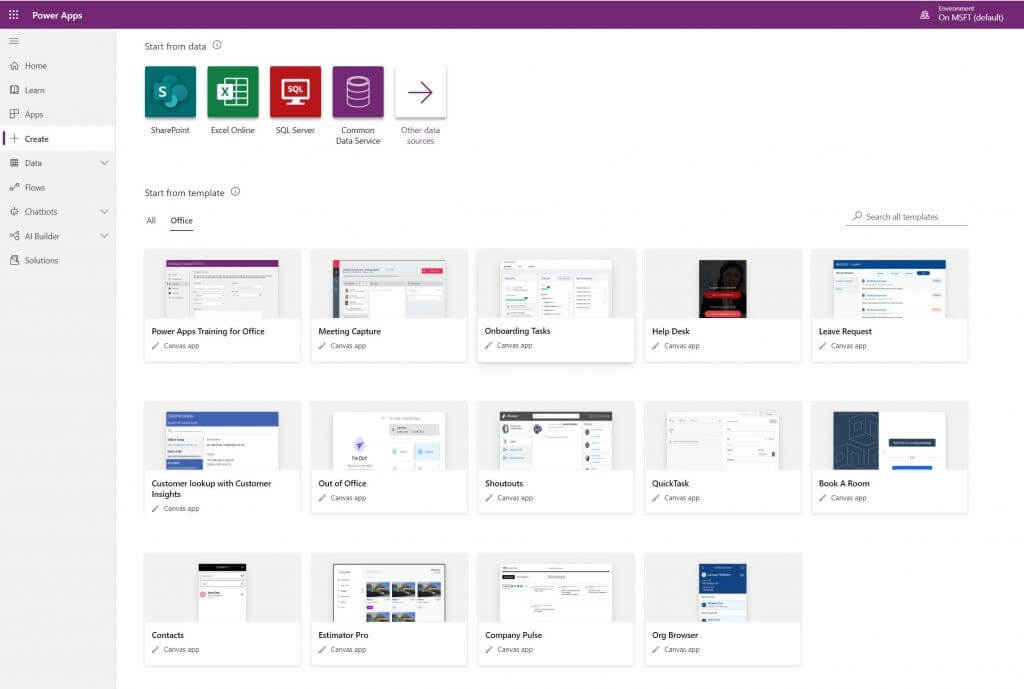Screen dimensions: 1024x689
Task: Switch to the All templates tab
Action: click(151, 221)
